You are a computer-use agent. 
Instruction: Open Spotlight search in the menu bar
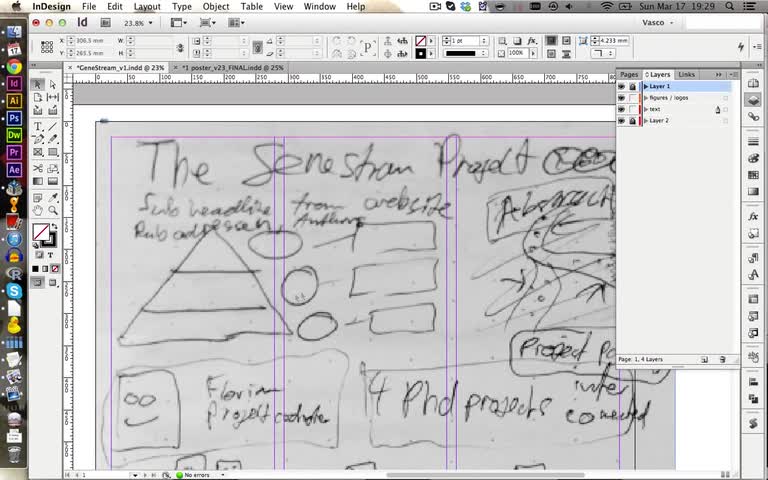point(730,6)
